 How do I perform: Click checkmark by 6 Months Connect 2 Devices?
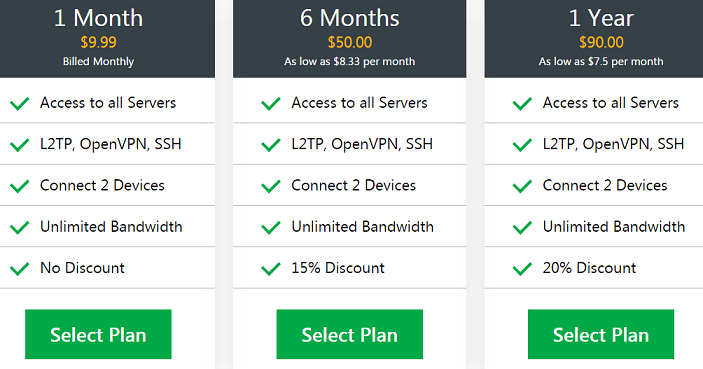pos(271,186)
